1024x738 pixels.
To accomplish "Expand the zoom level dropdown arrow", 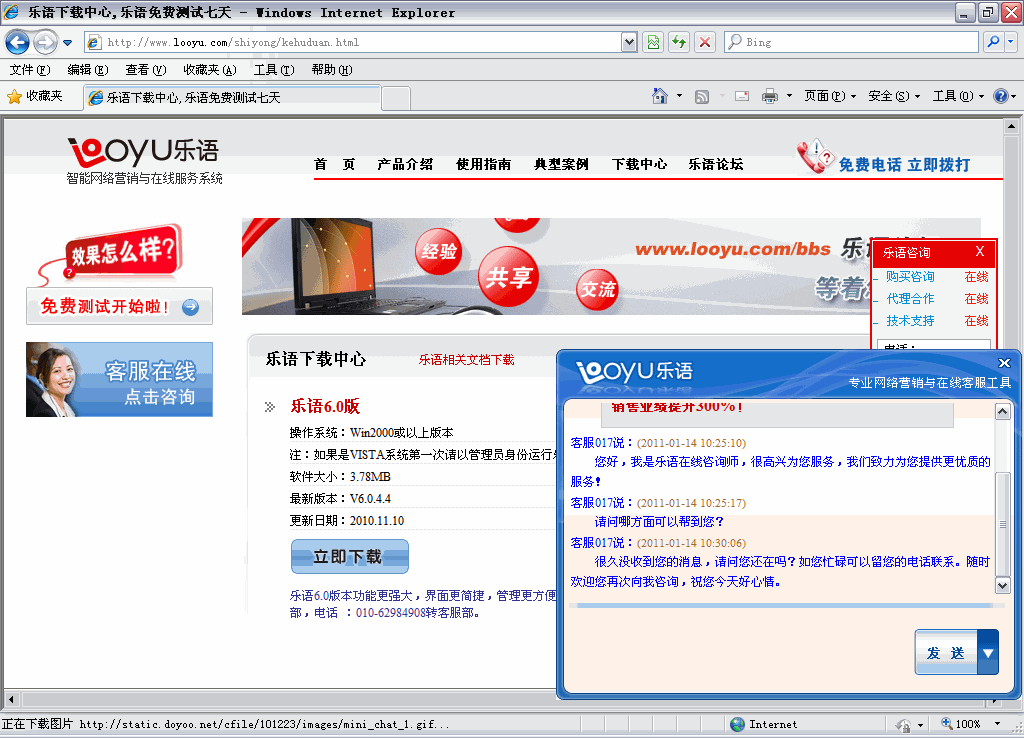I will coord(997,724).
